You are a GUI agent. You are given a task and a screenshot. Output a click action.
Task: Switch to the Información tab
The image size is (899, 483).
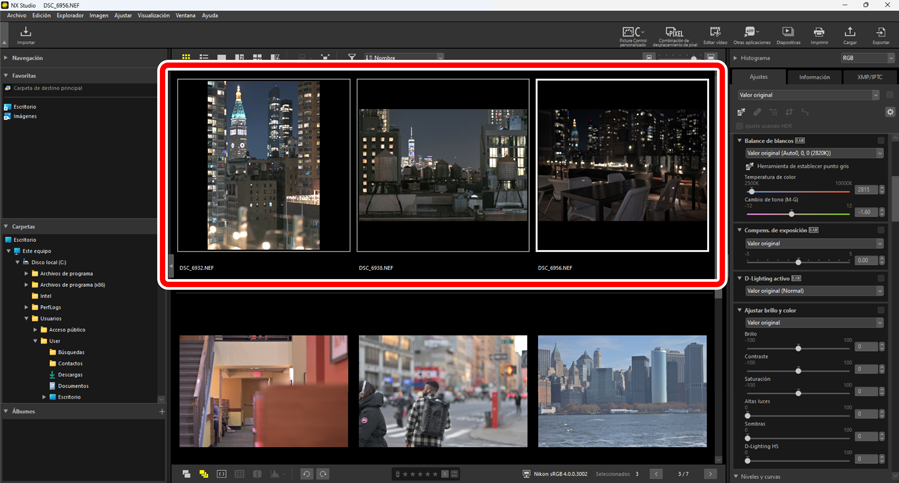814,77
